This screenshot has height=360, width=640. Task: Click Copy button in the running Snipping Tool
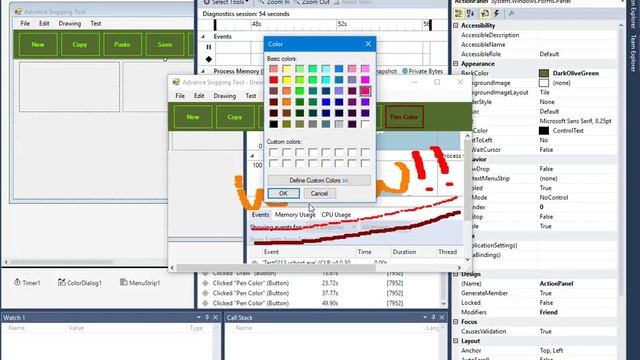pyautogui.click(x=235, y=117)
